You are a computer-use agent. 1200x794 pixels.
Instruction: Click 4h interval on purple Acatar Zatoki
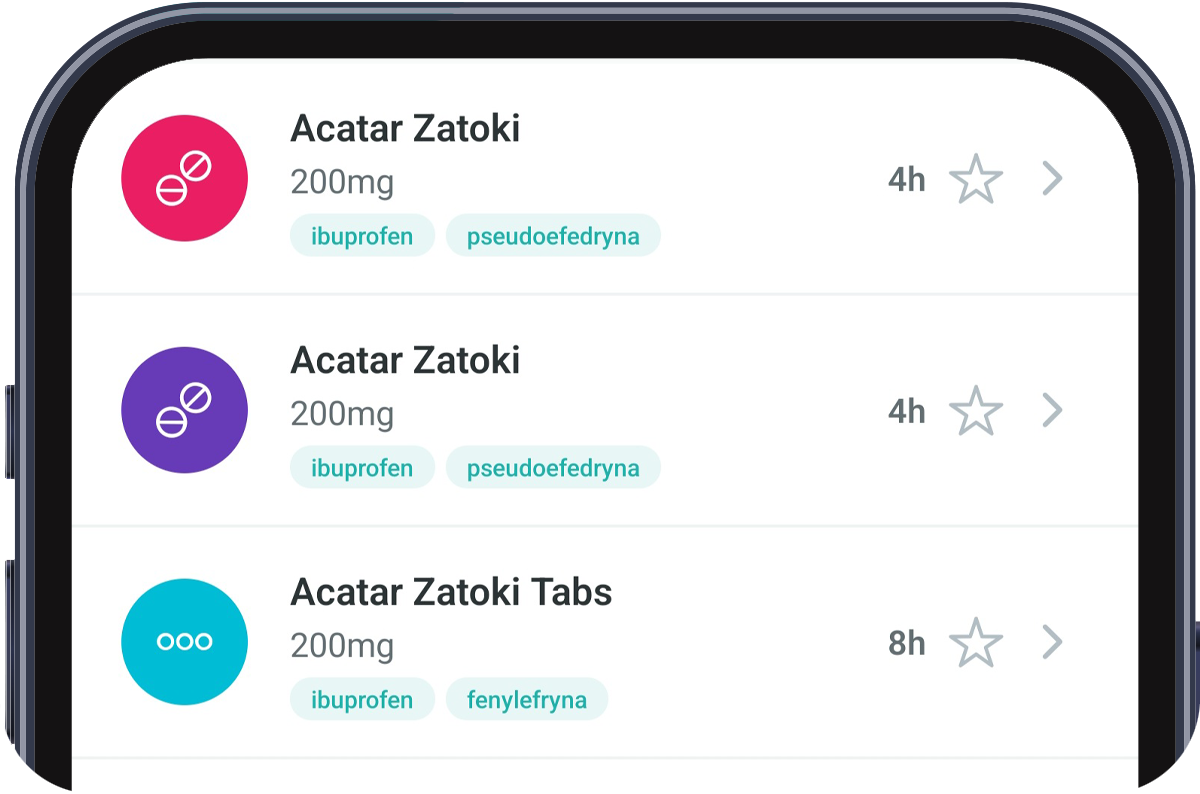click(906, 411)
